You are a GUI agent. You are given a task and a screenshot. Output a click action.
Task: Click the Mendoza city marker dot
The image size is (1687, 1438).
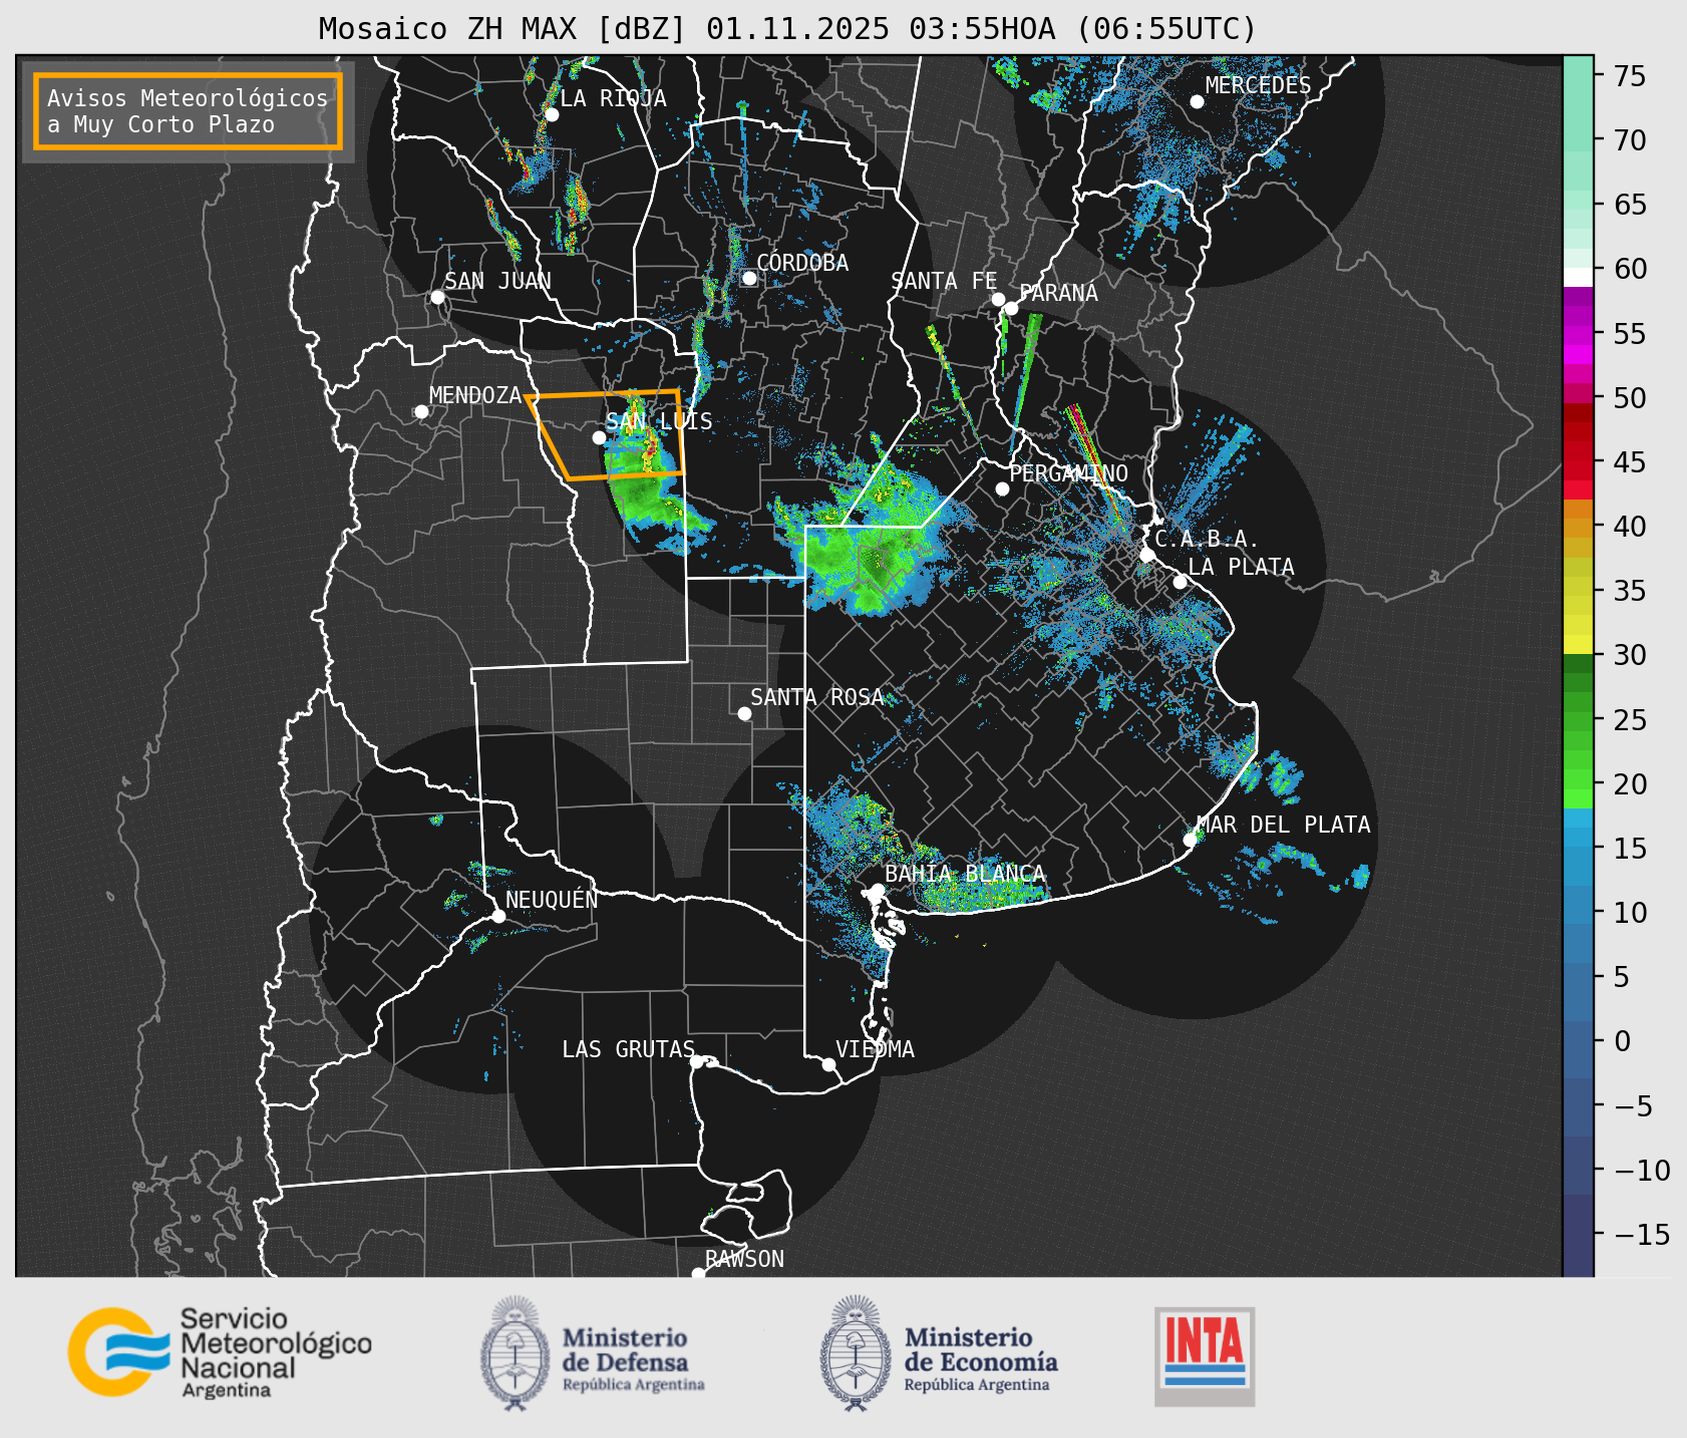click(x=421, y=412)
